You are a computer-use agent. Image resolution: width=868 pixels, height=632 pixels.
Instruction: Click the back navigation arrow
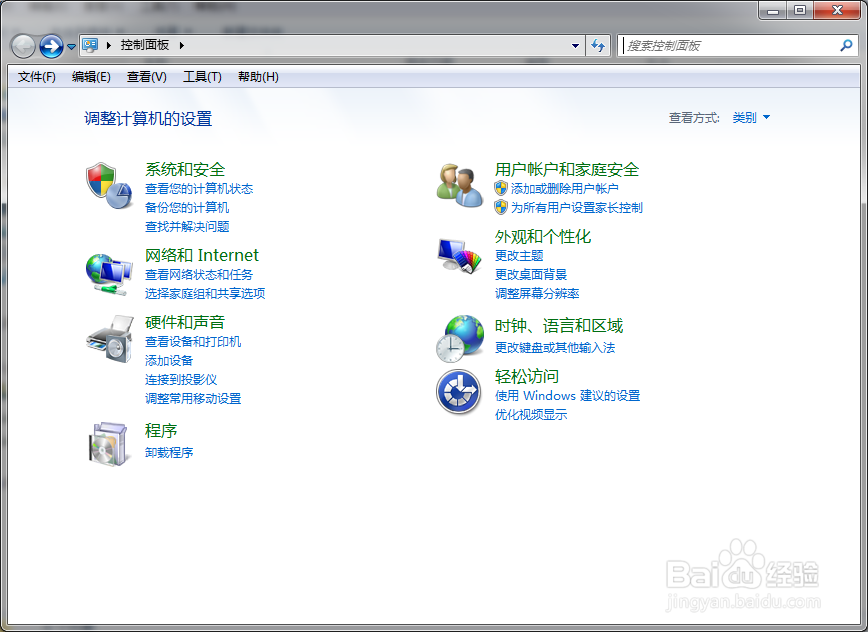point(23,46)
